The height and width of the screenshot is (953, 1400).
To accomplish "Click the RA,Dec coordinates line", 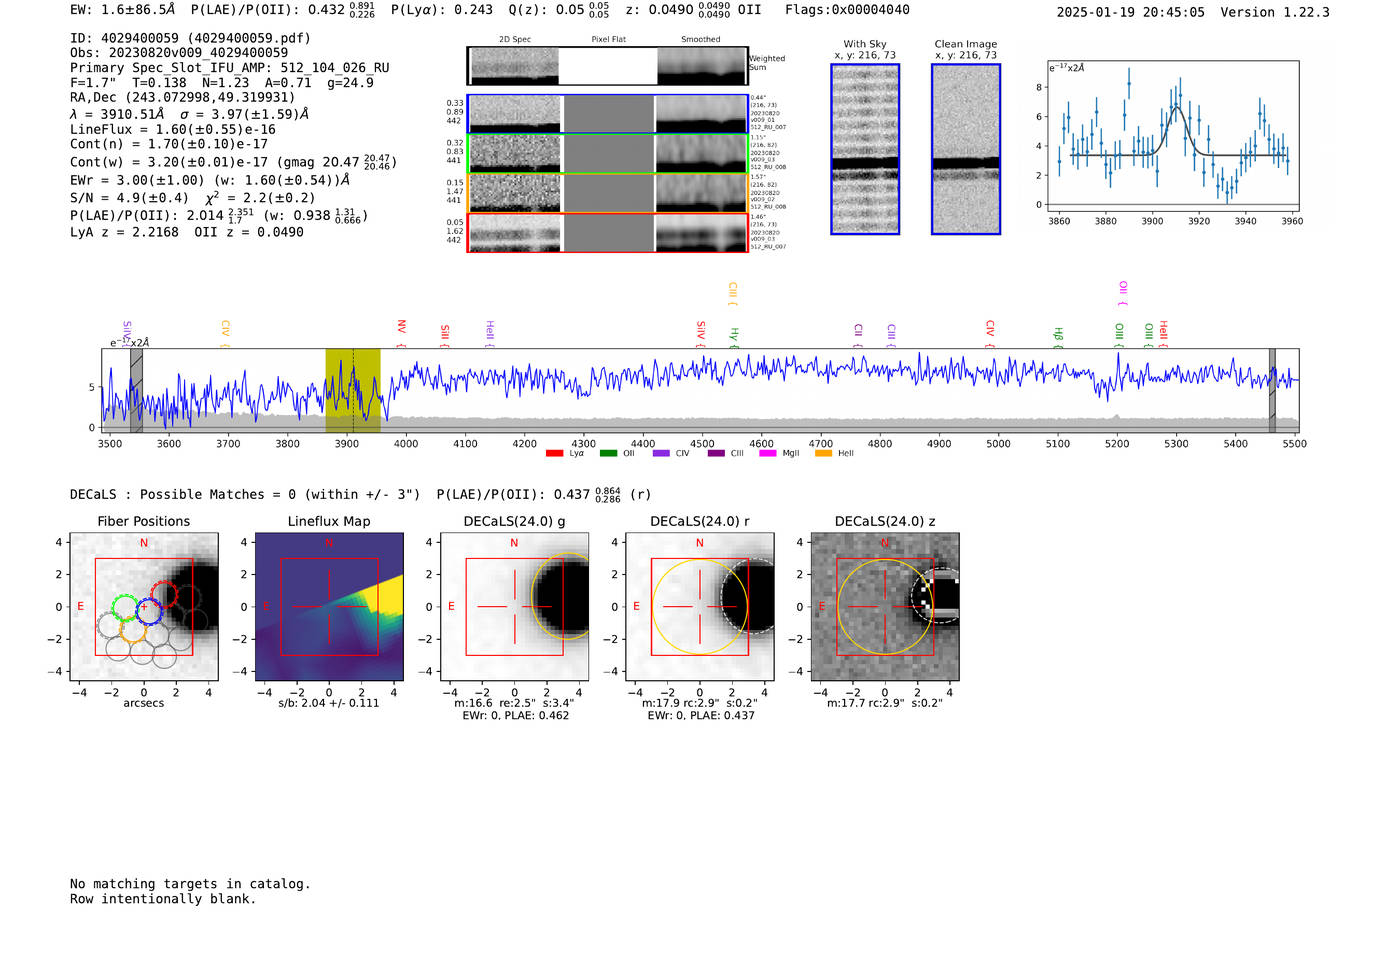I will [x=183, y=97].
